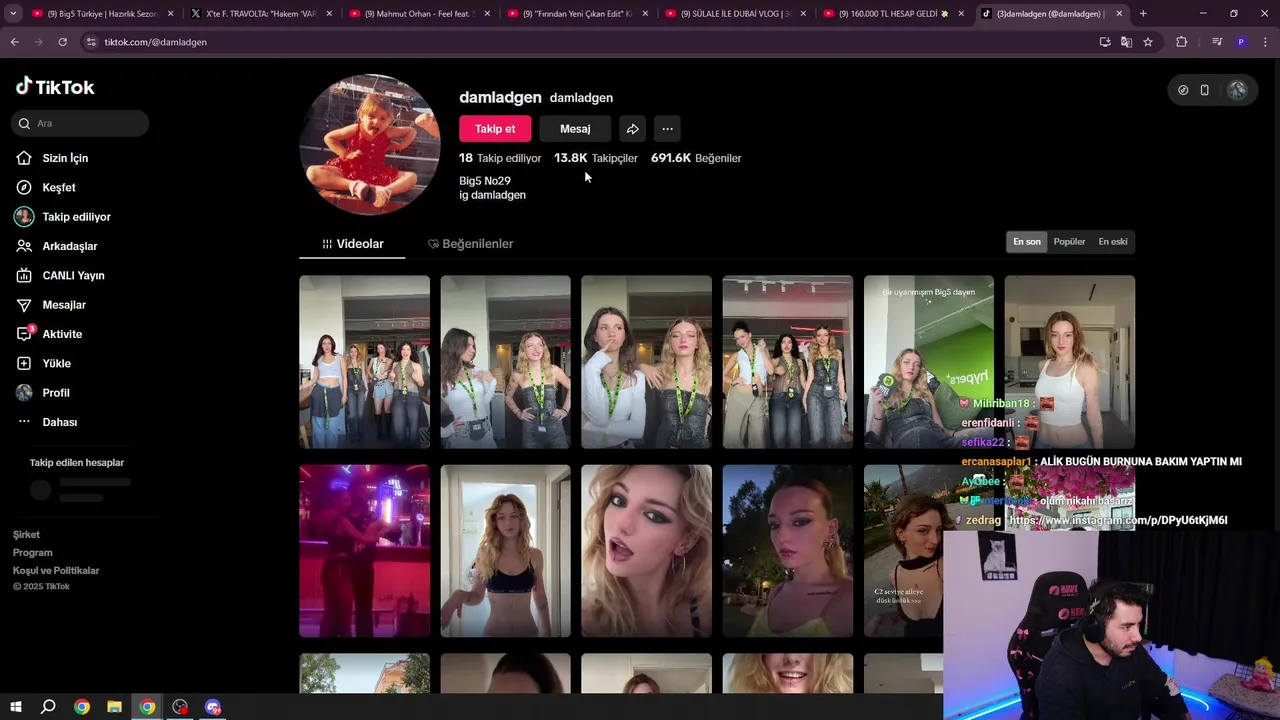
Task: Open Aktivite notifications
Action: click(49, 334)
